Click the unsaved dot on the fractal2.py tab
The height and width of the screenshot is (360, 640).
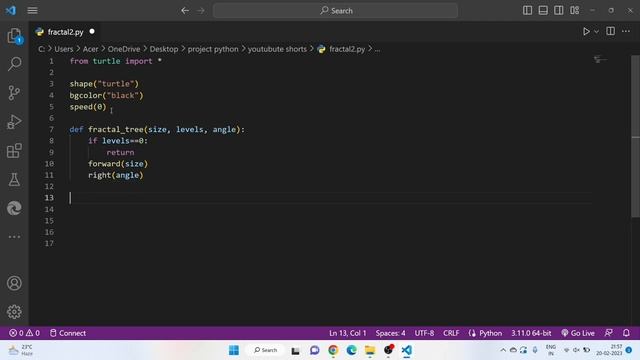click(92, 31)
